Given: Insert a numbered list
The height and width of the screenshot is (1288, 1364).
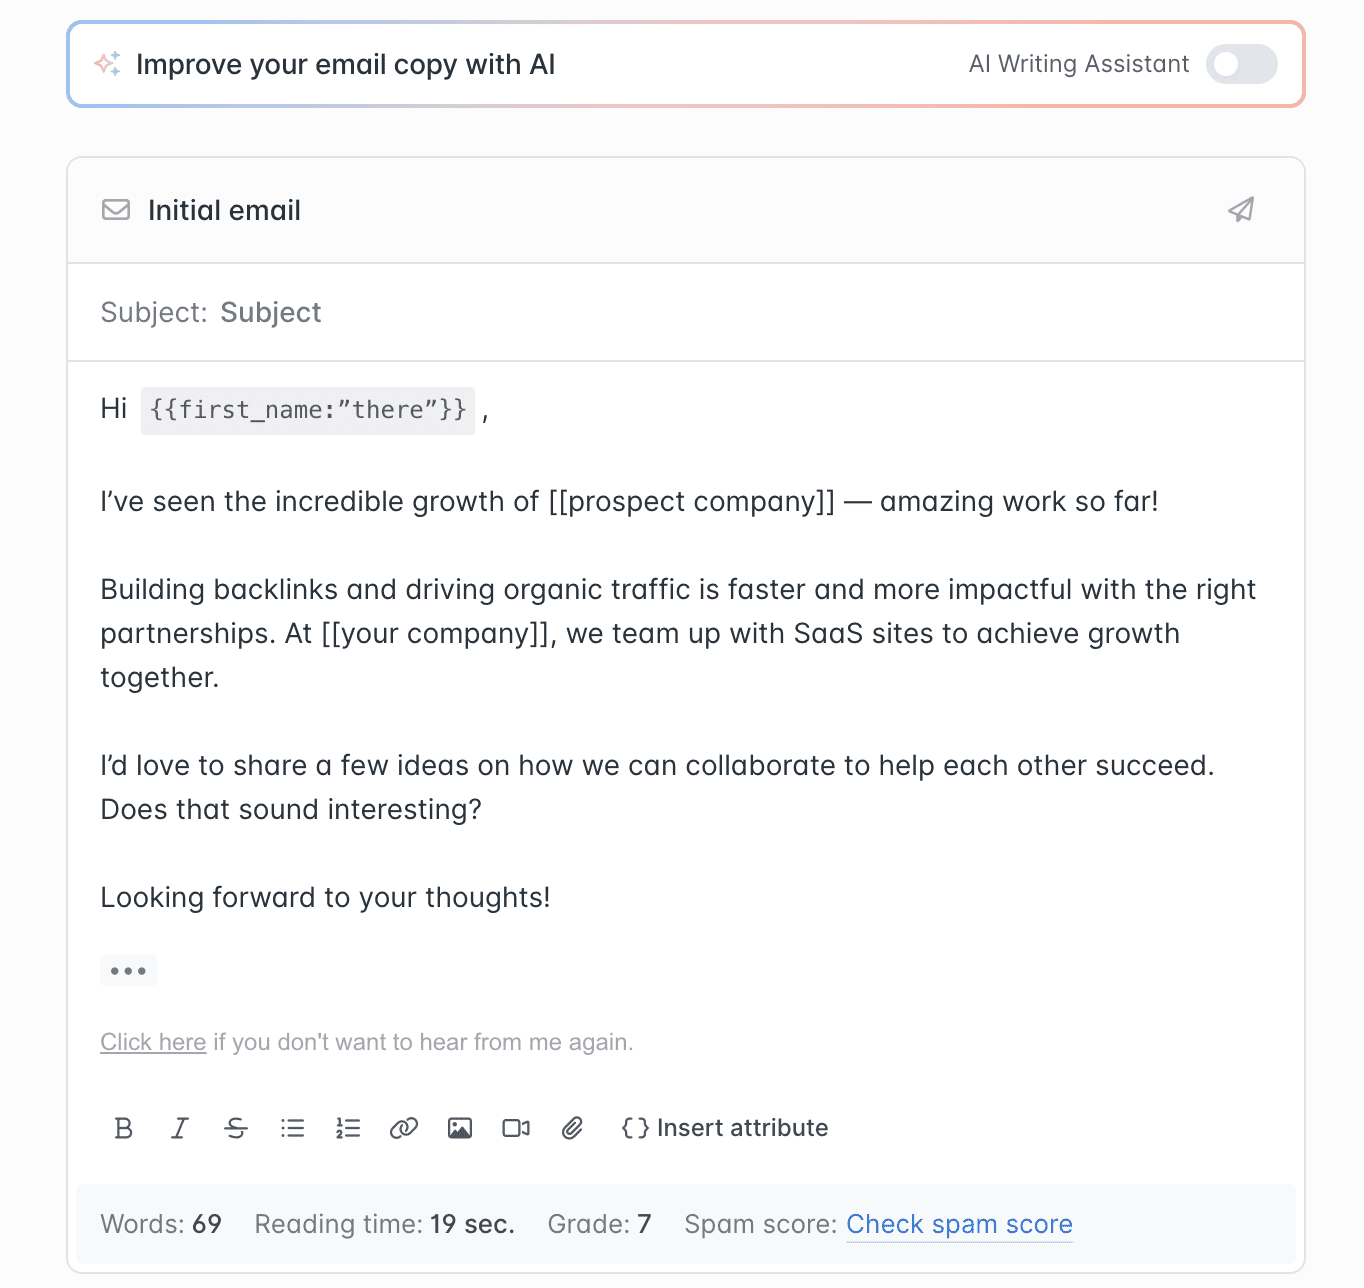Looking at the screenshot, I should coord(348,1128).
